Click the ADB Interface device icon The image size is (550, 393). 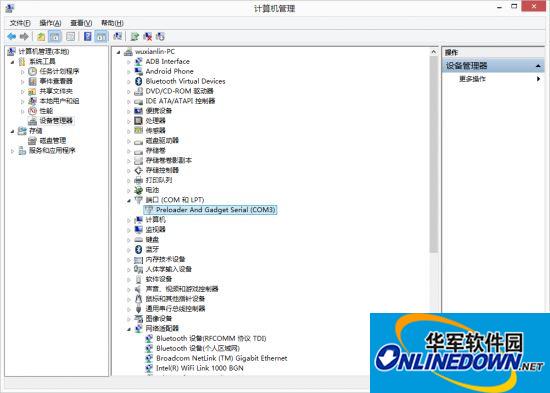[139, 61]
